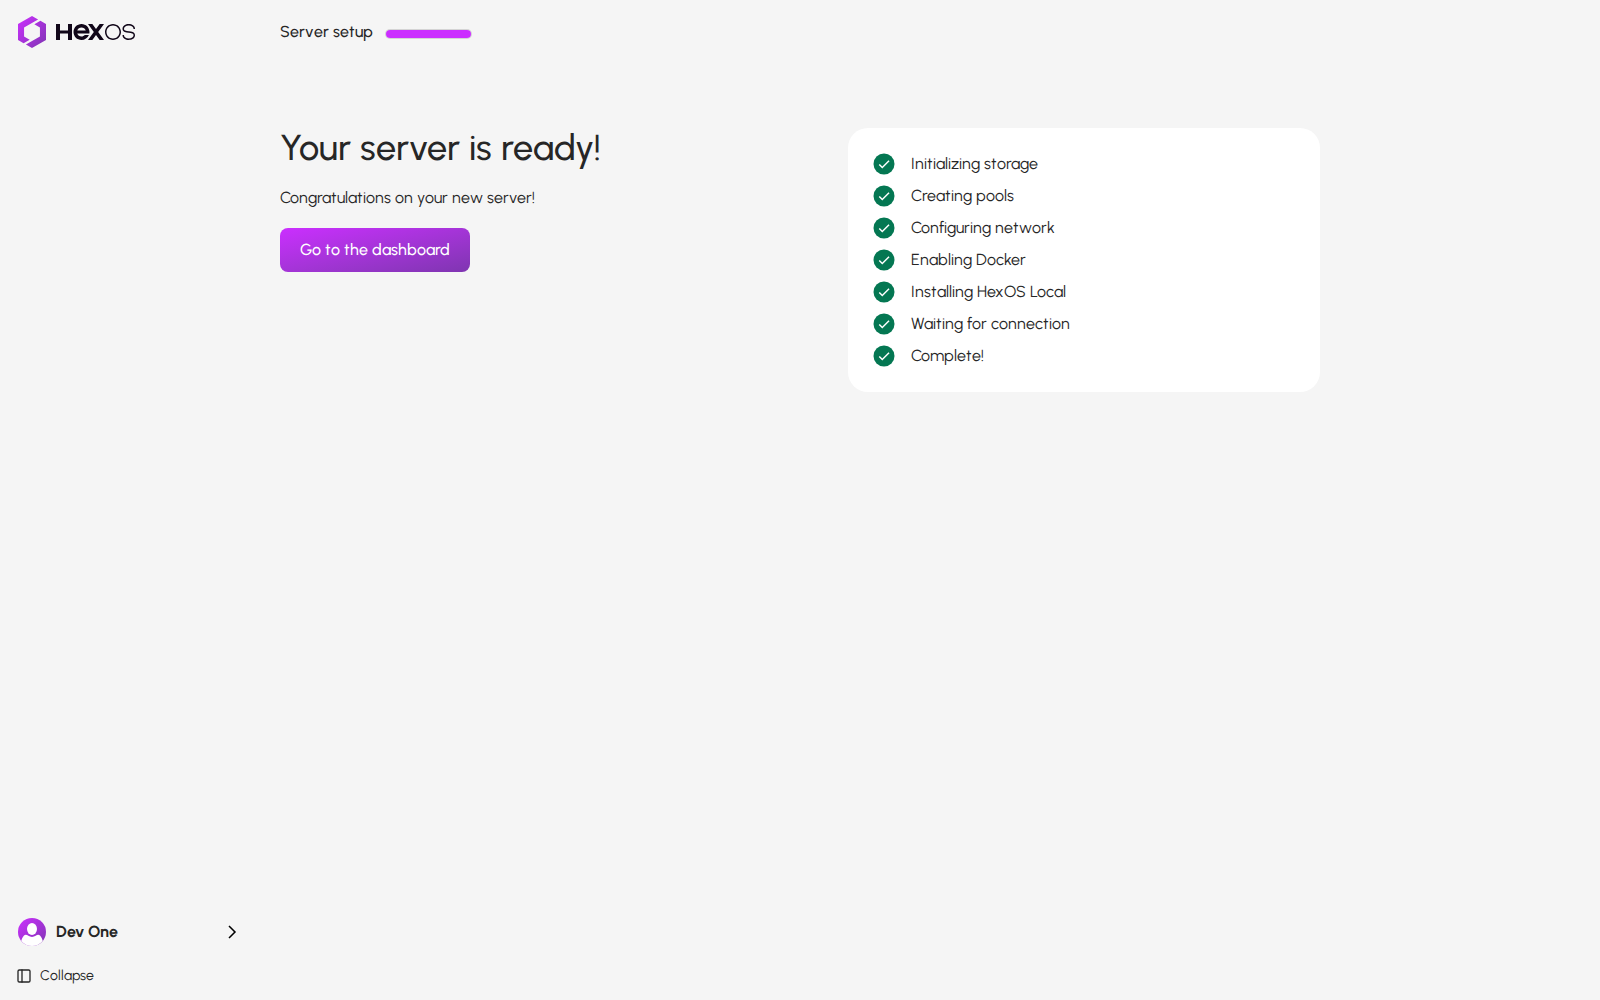Click the Server setup progress bar
Viewport: 1600px width, 1000px height.
(428, 34)
